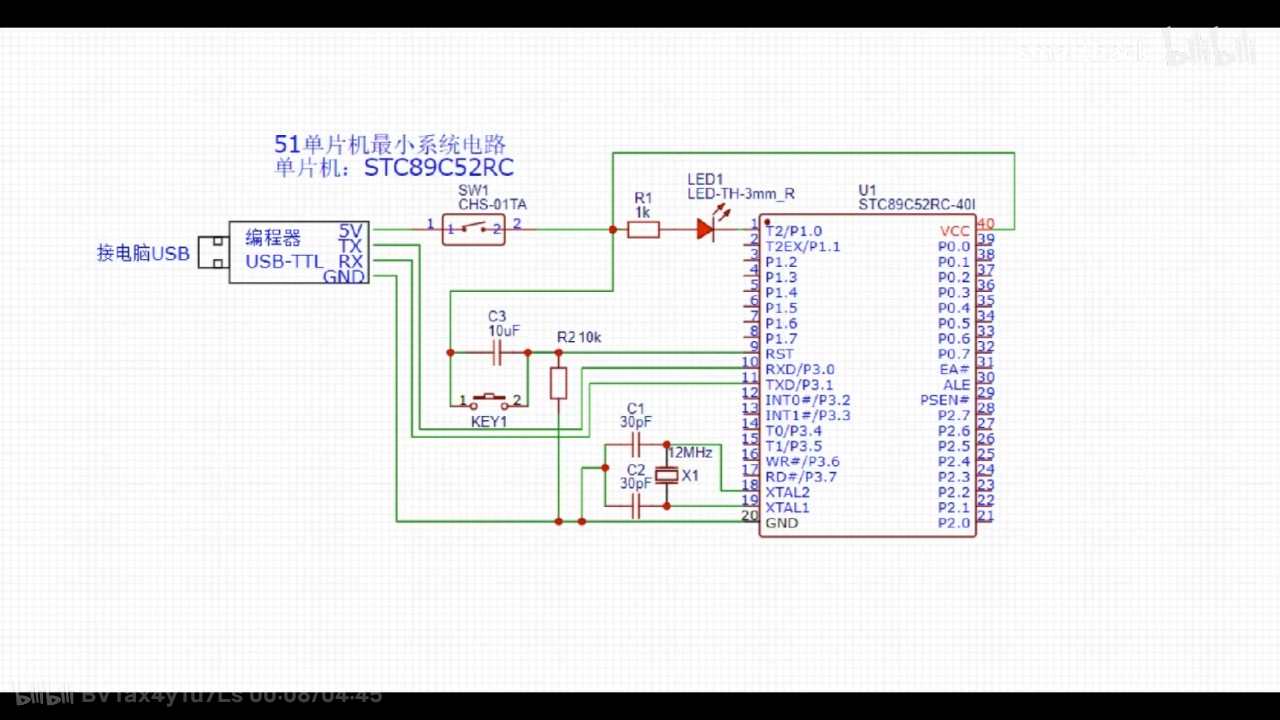Image resolution: width=1280 pixels, height=720 pixels.
Task: Click the KEY1 designator label
Action: tap(489, 422)
